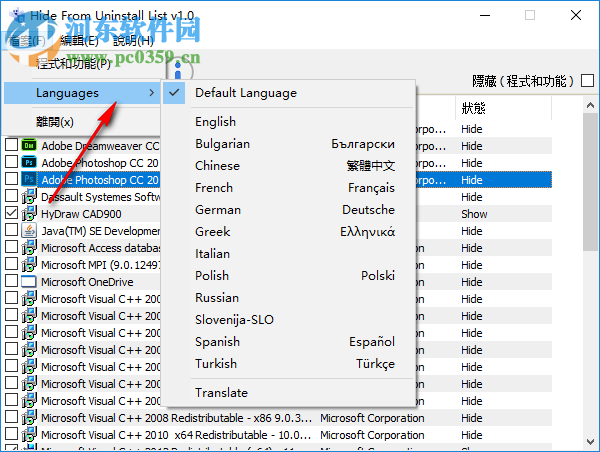Switch language to German

click(289, 210)
